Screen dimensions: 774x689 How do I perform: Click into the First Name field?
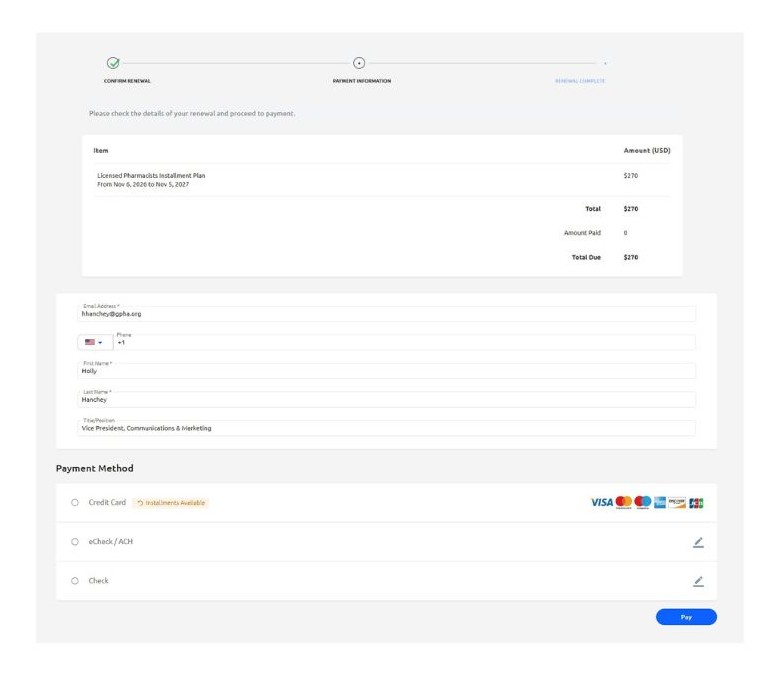(x=386, y=371)
